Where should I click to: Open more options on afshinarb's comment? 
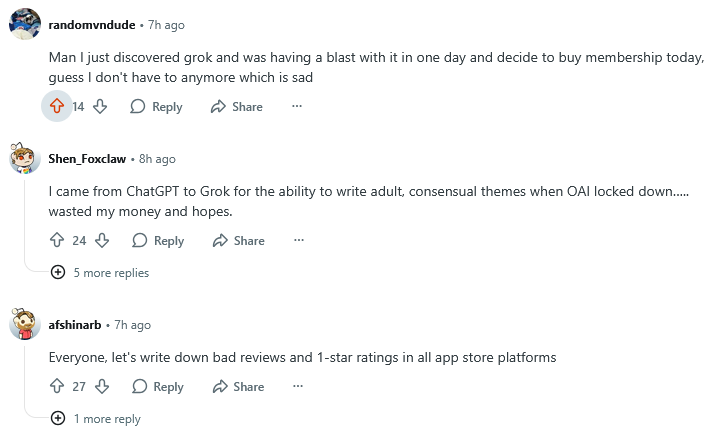[299, 386]
